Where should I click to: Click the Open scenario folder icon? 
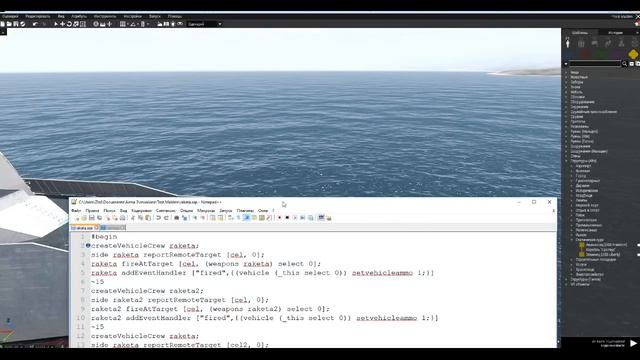pos(9,24)
